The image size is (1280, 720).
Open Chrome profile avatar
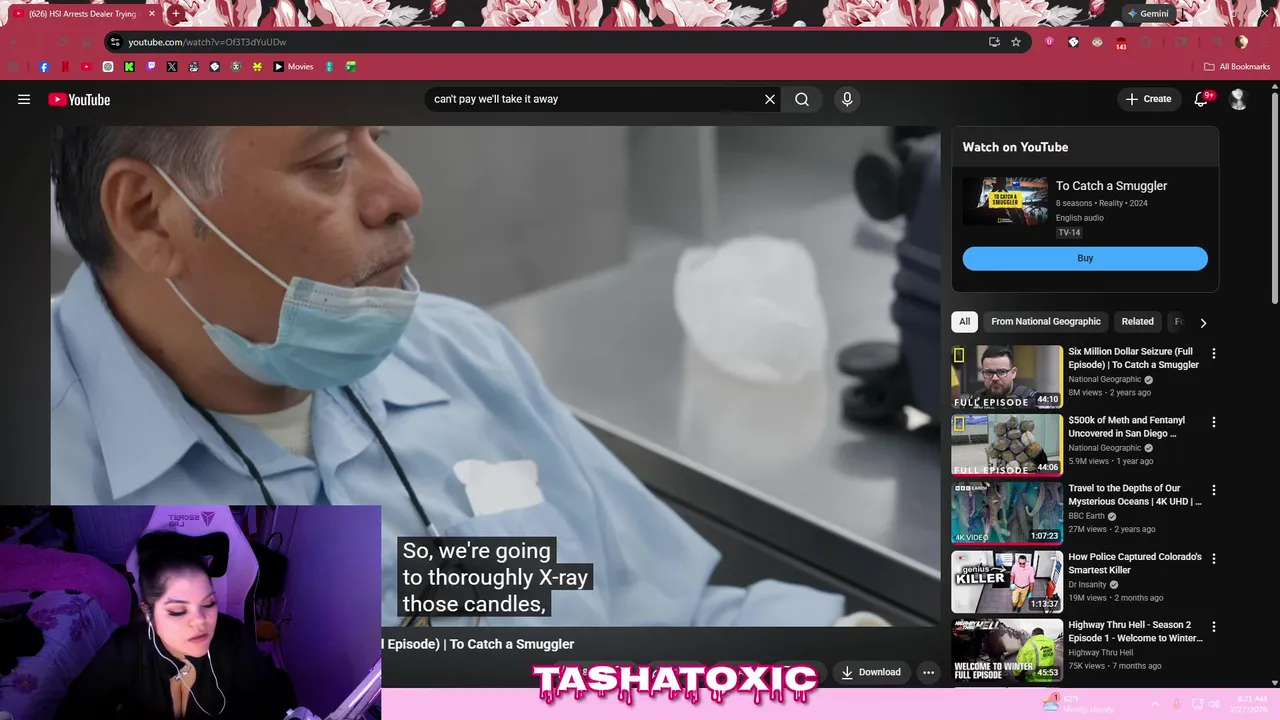(1241, 42)
